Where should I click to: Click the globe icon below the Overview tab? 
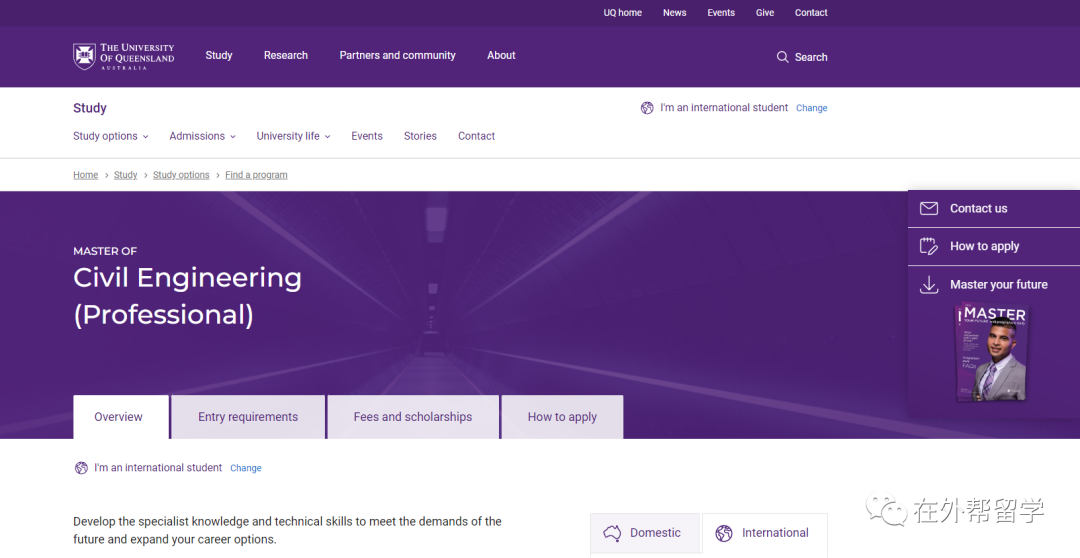[x=81, y=468]
